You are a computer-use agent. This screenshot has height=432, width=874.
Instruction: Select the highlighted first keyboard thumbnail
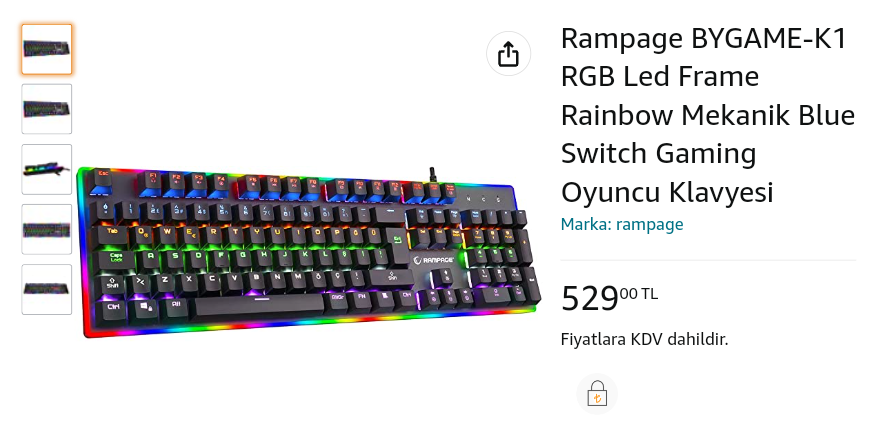[47, 49]
